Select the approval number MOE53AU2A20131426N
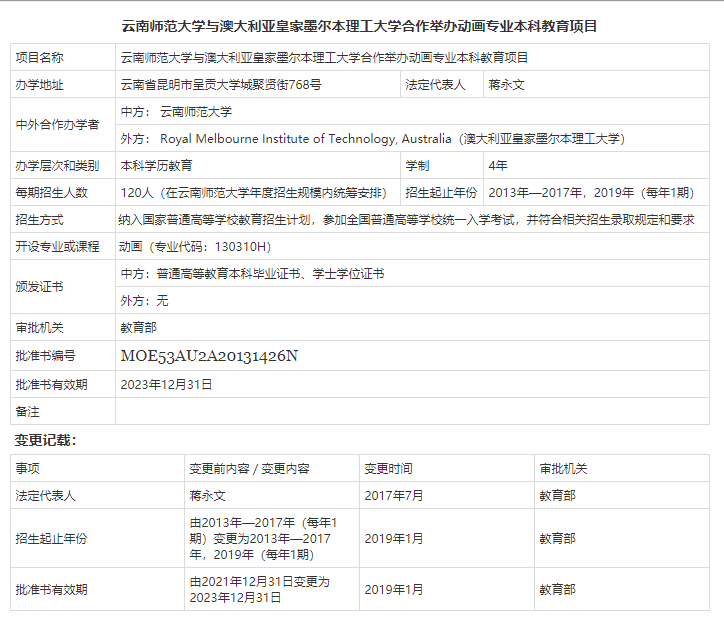The height and width of the screenshot is (621, 724). 209,356
